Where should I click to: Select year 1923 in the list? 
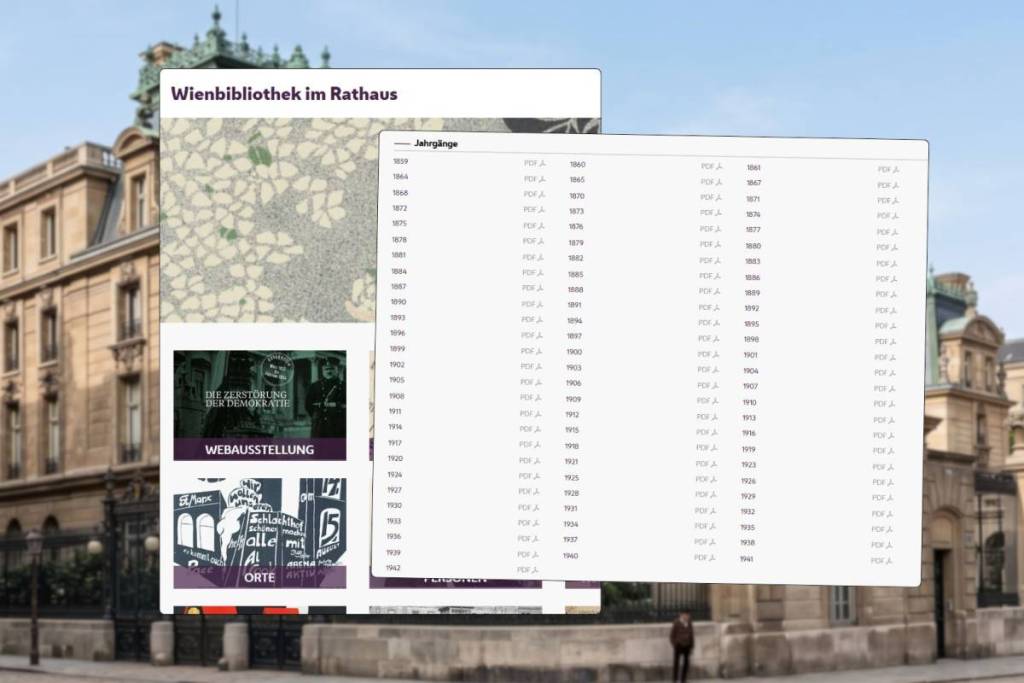click(748, 465)
